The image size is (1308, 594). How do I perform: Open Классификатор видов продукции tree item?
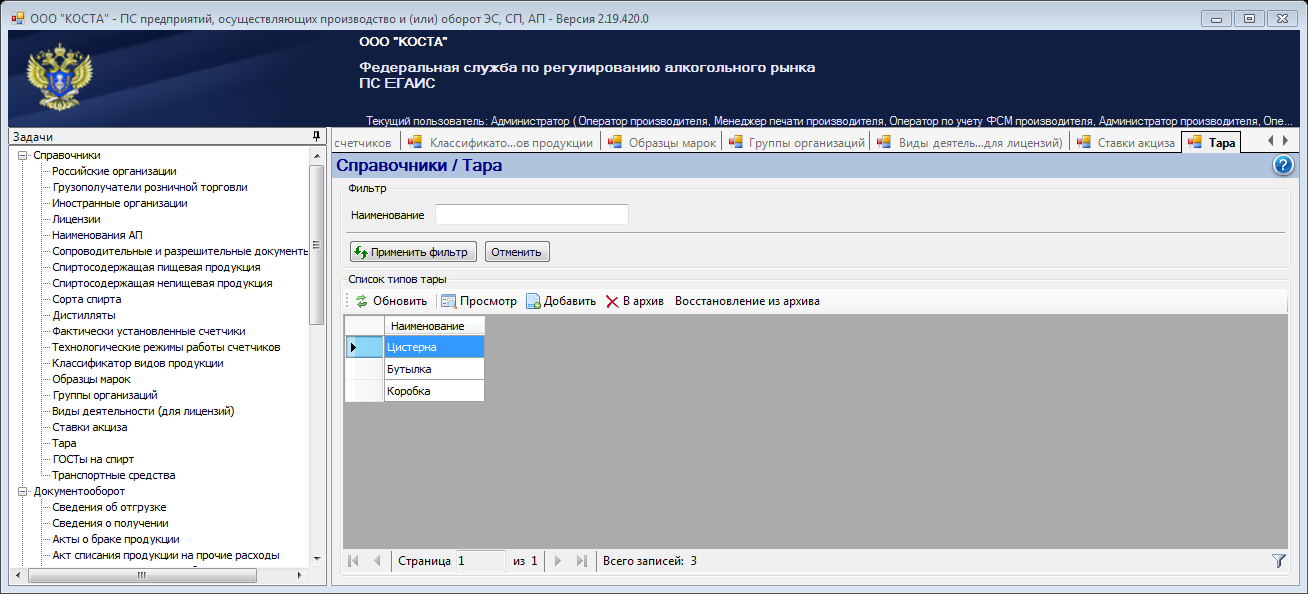point(138,363)
